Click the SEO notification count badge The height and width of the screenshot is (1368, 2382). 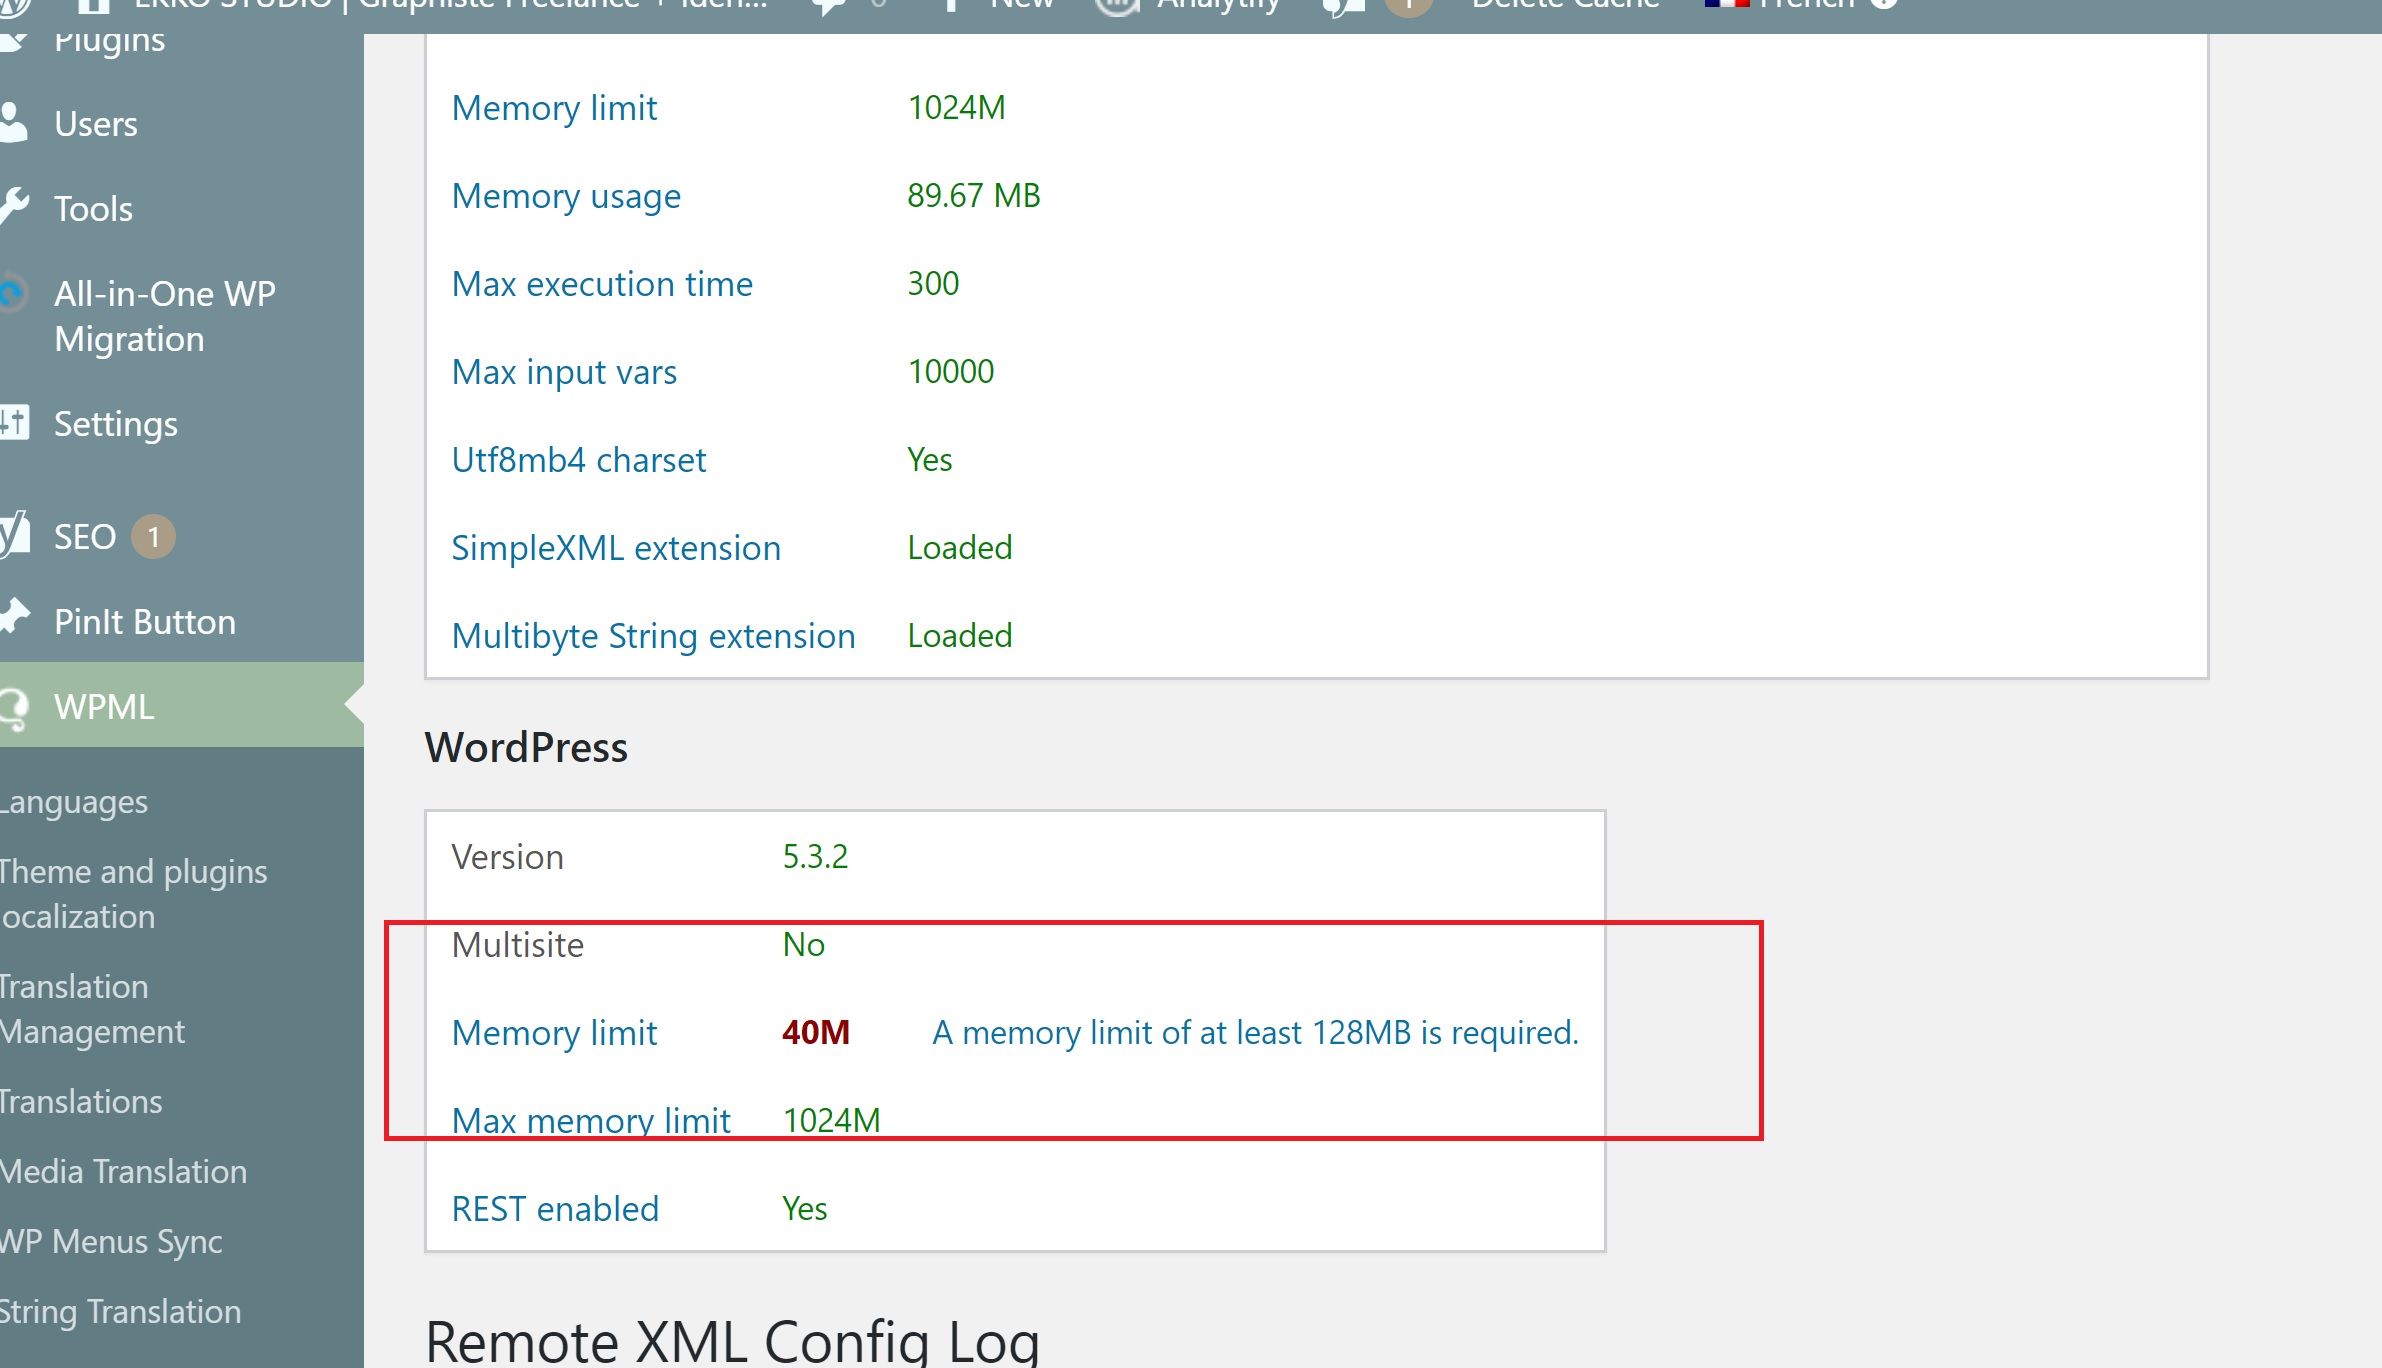(x=154, y=537)
